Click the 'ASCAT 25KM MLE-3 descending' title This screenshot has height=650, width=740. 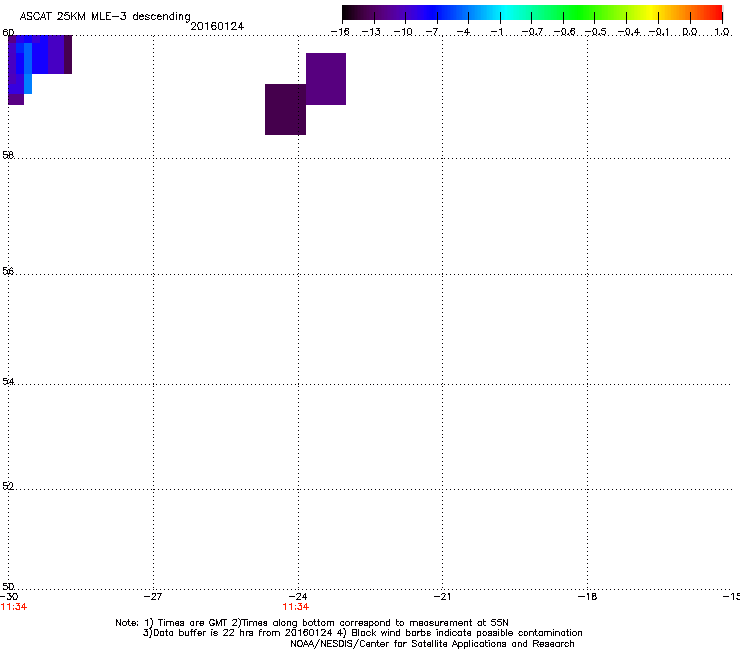point(105,17)
